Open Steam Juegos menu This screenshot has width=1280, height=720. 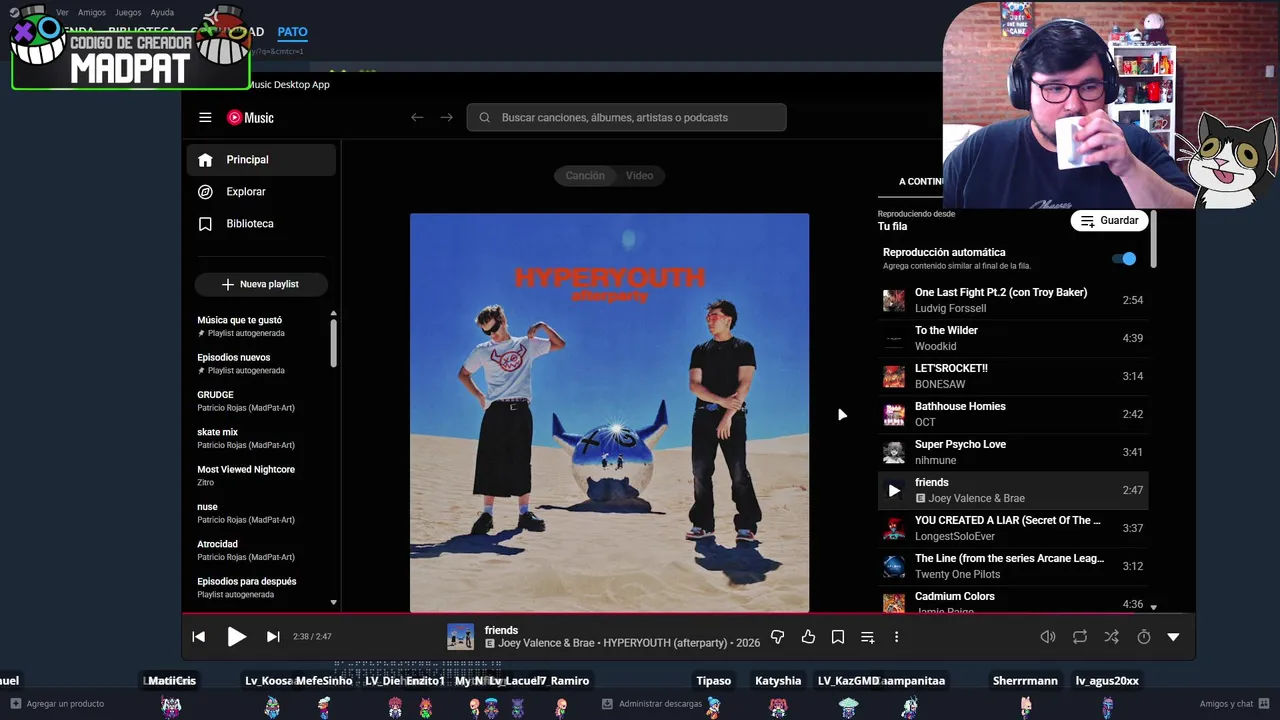pyautogui.click(x=128, y=13)
